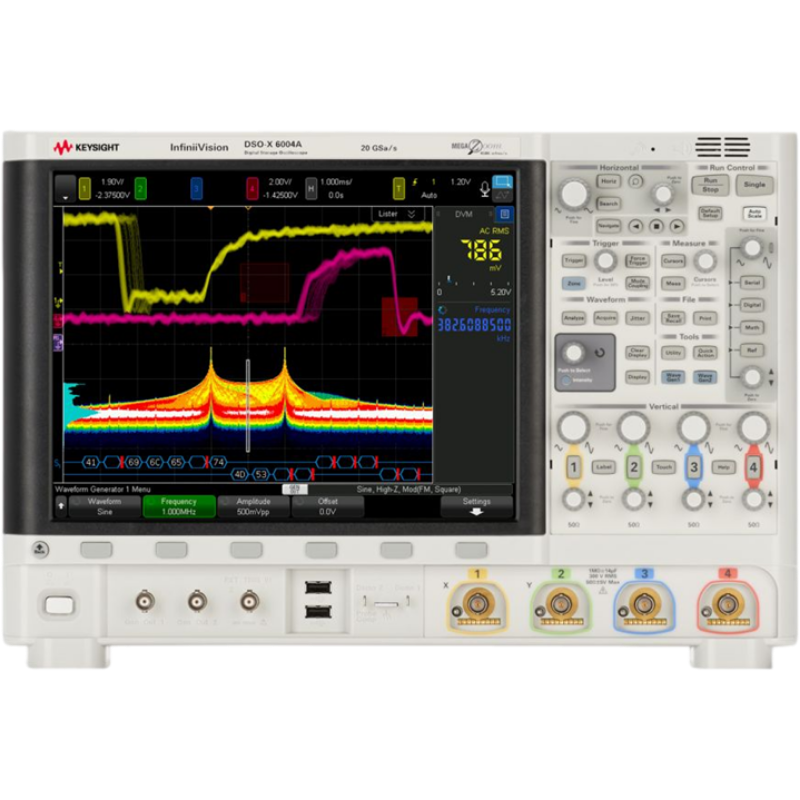The image size is (800, 800).
Task: Push the Entry knob labeled Push to Select
Action: pos(572,353)
